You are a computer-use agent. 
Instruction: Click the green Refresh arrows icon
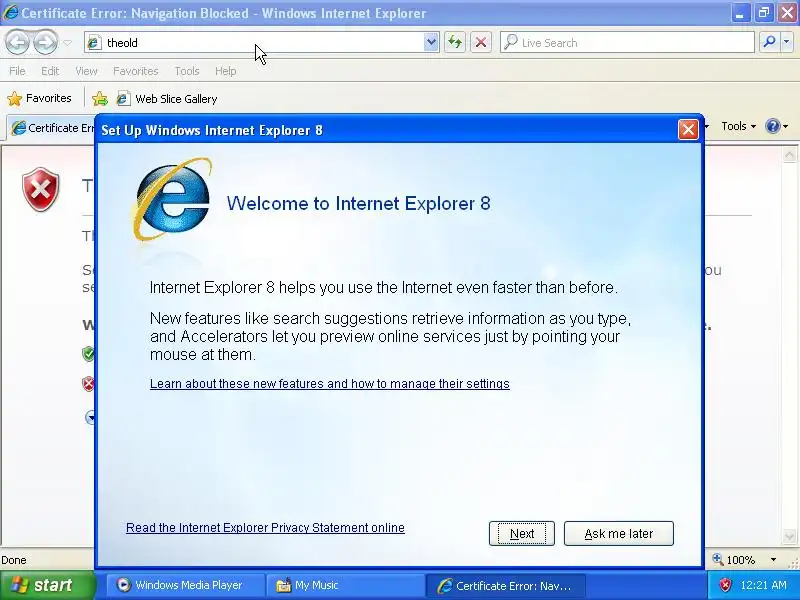pyautogui.click(x=455, y=42)
